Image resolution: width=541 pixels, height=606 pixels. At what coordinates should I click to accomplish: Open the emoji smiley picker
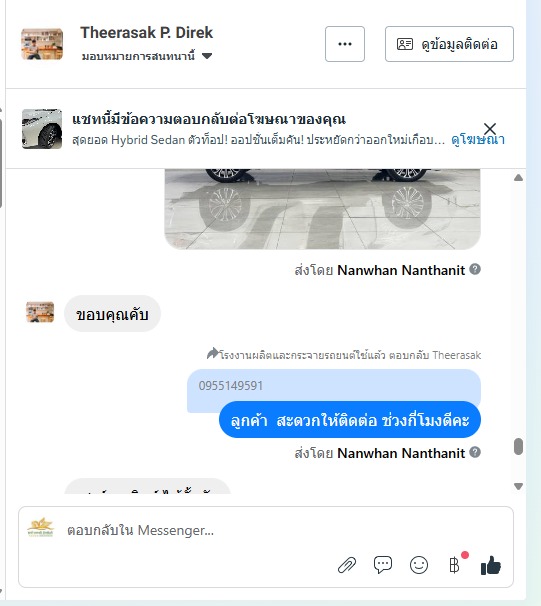[x=419, y=565]
